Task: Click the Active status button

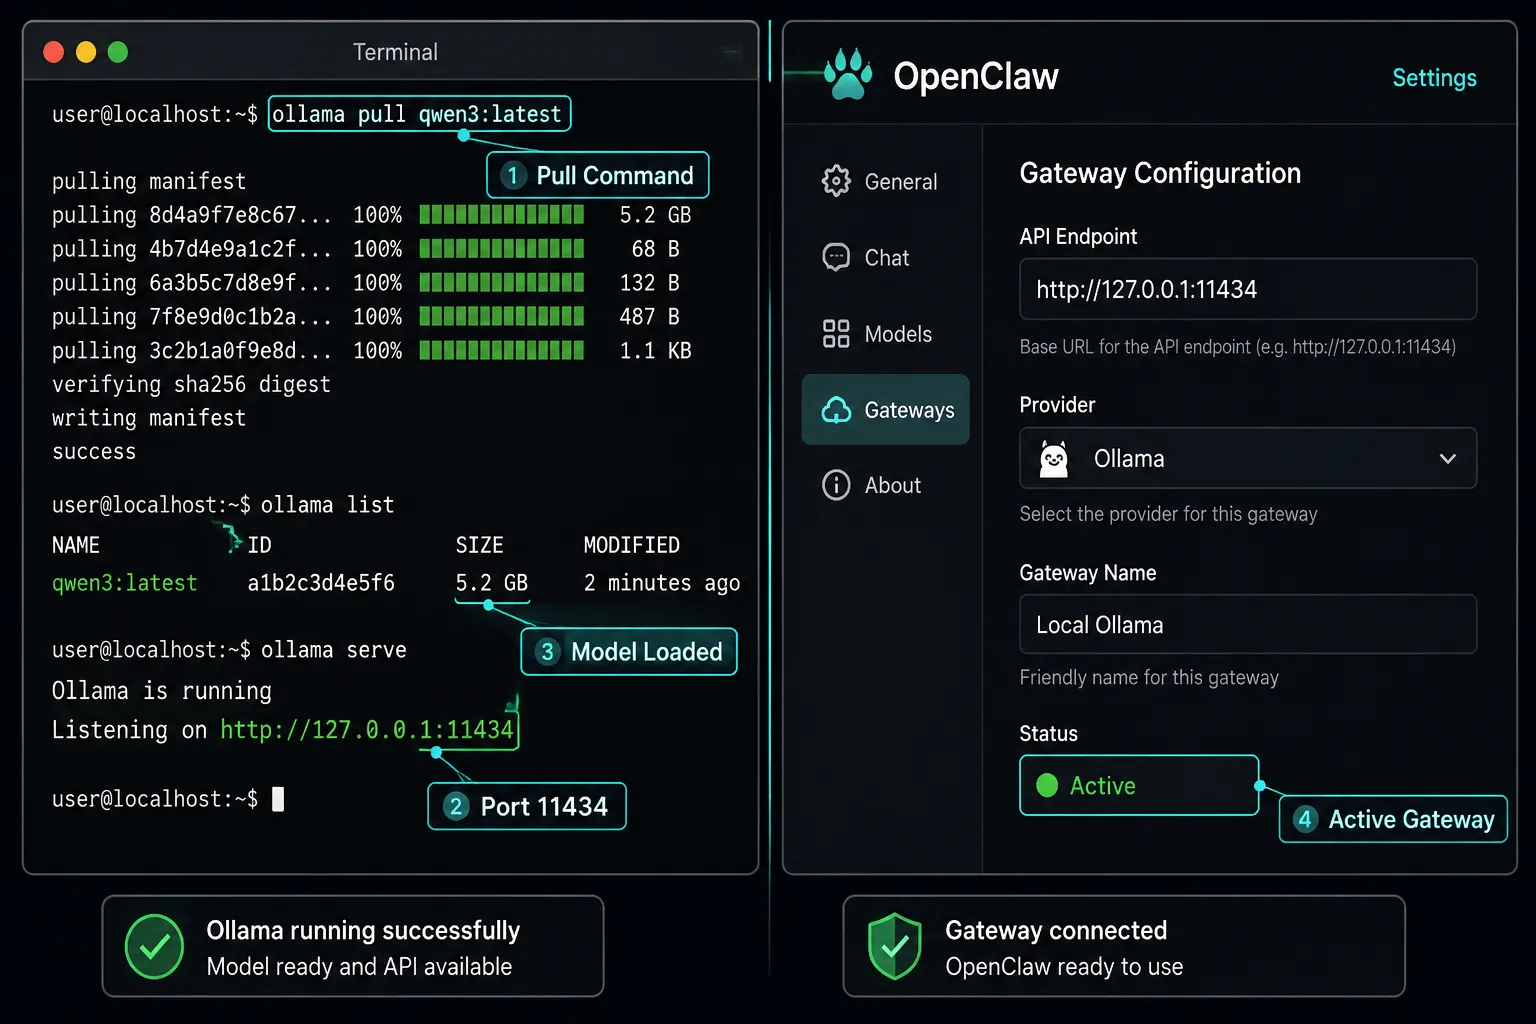Action: (1139, 785)
